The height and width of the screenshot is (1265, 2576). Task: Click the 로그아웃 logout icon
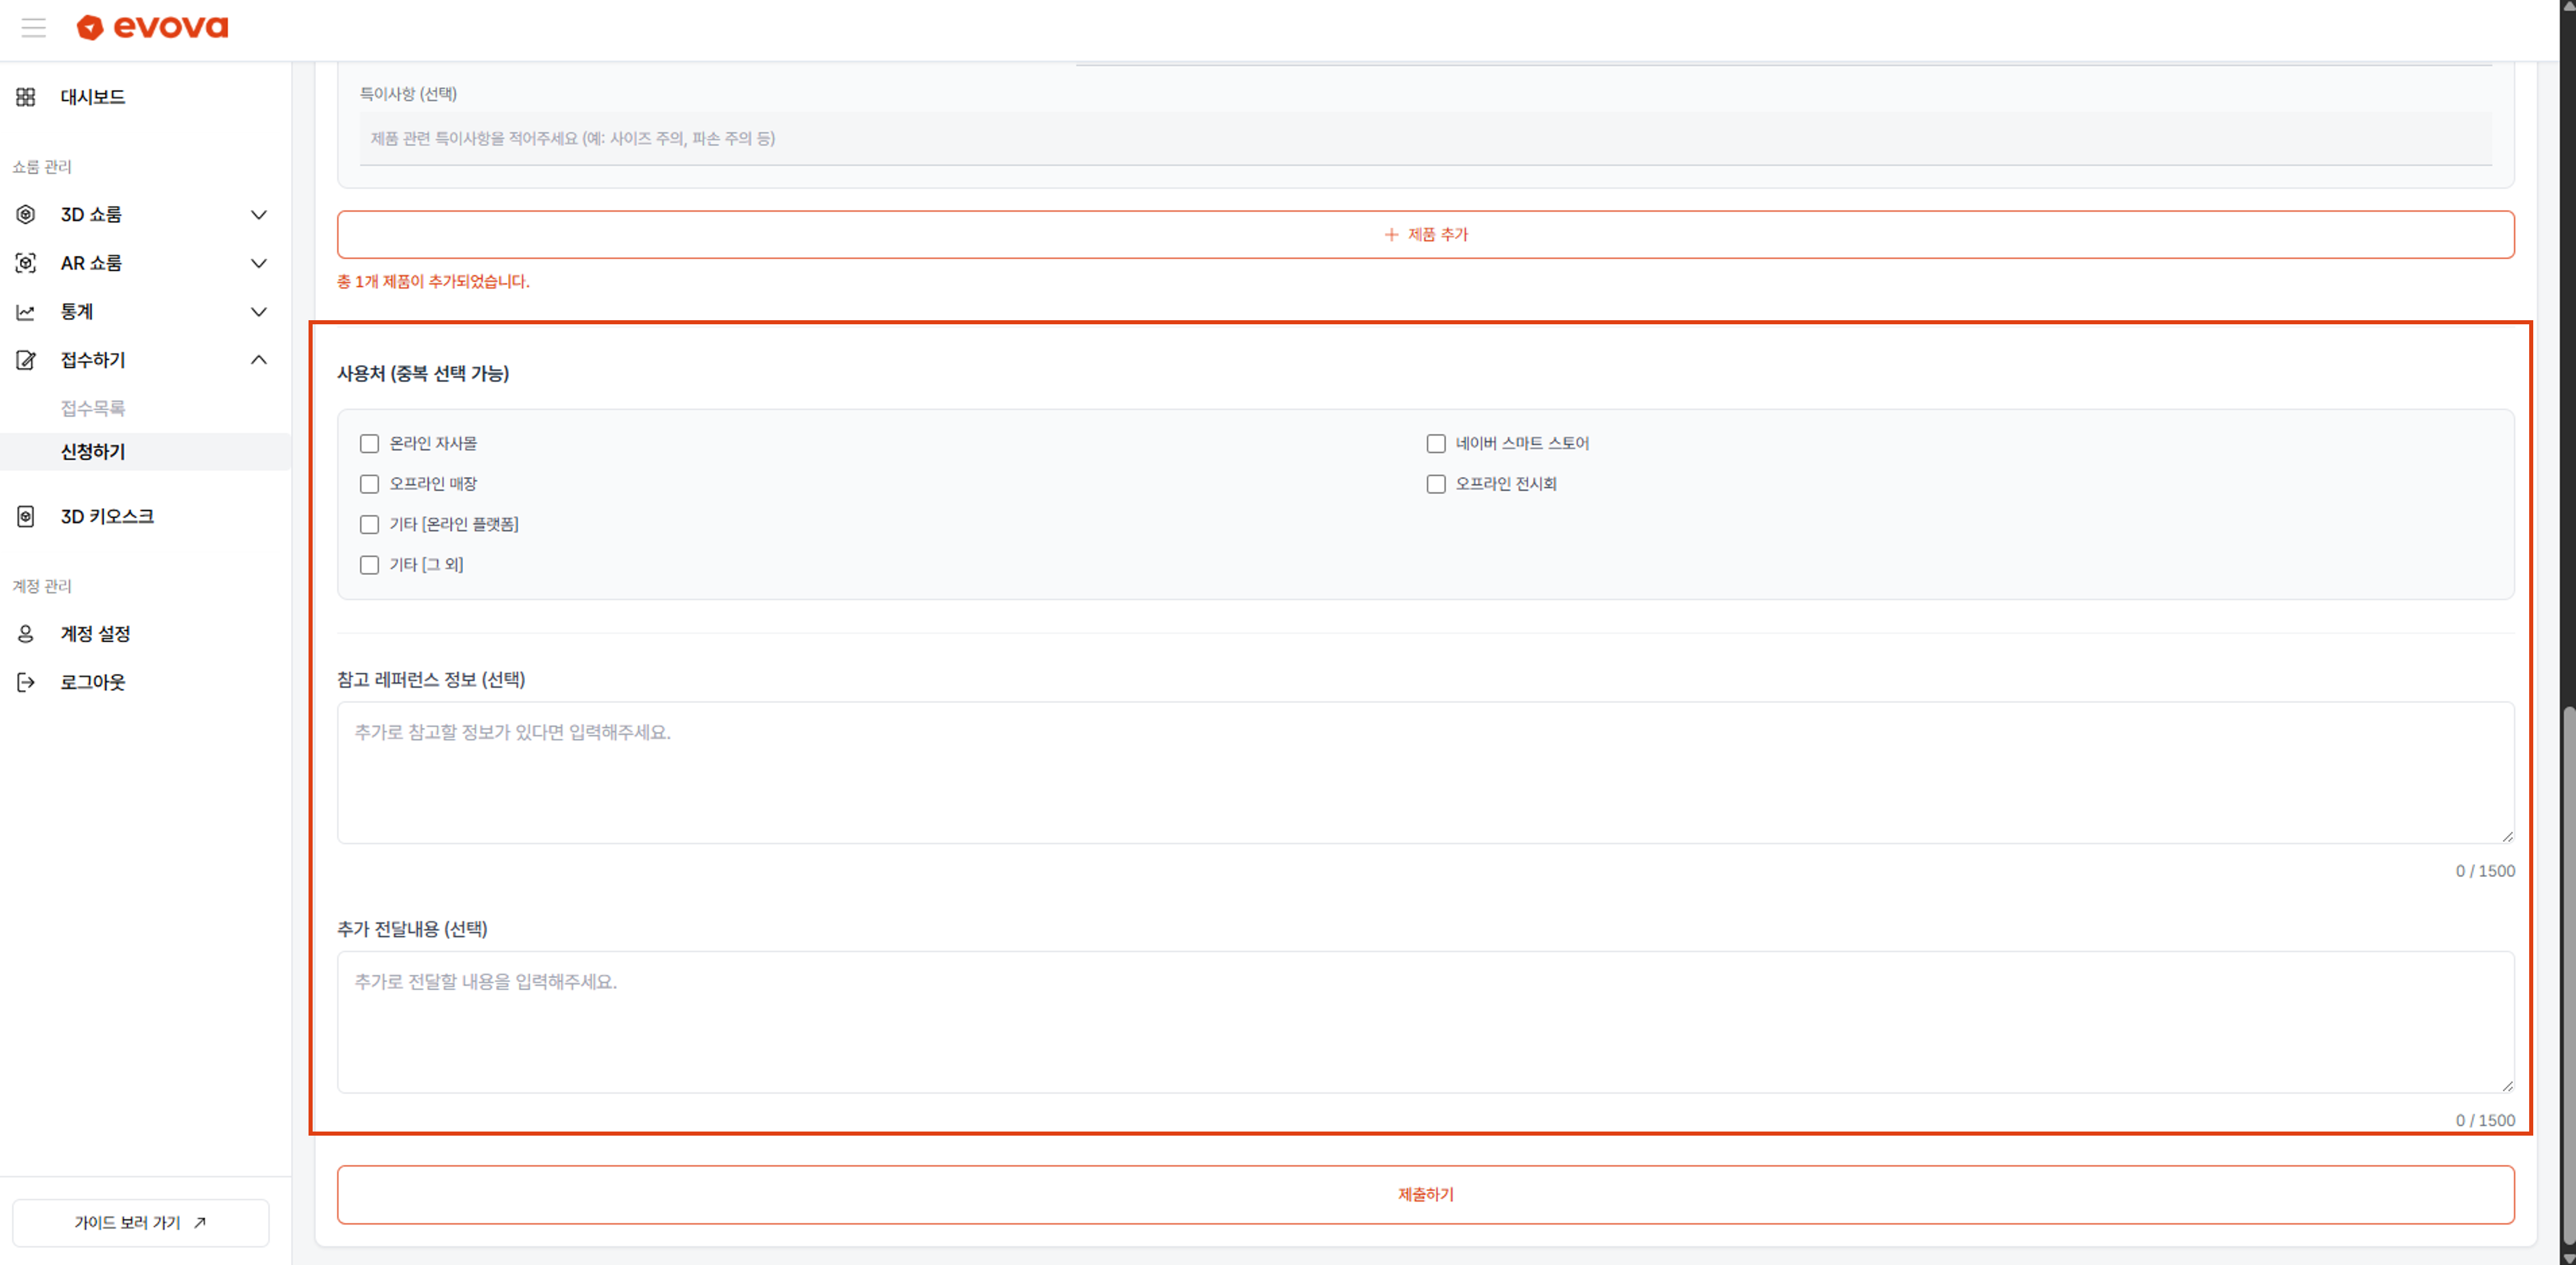(26, 682)
